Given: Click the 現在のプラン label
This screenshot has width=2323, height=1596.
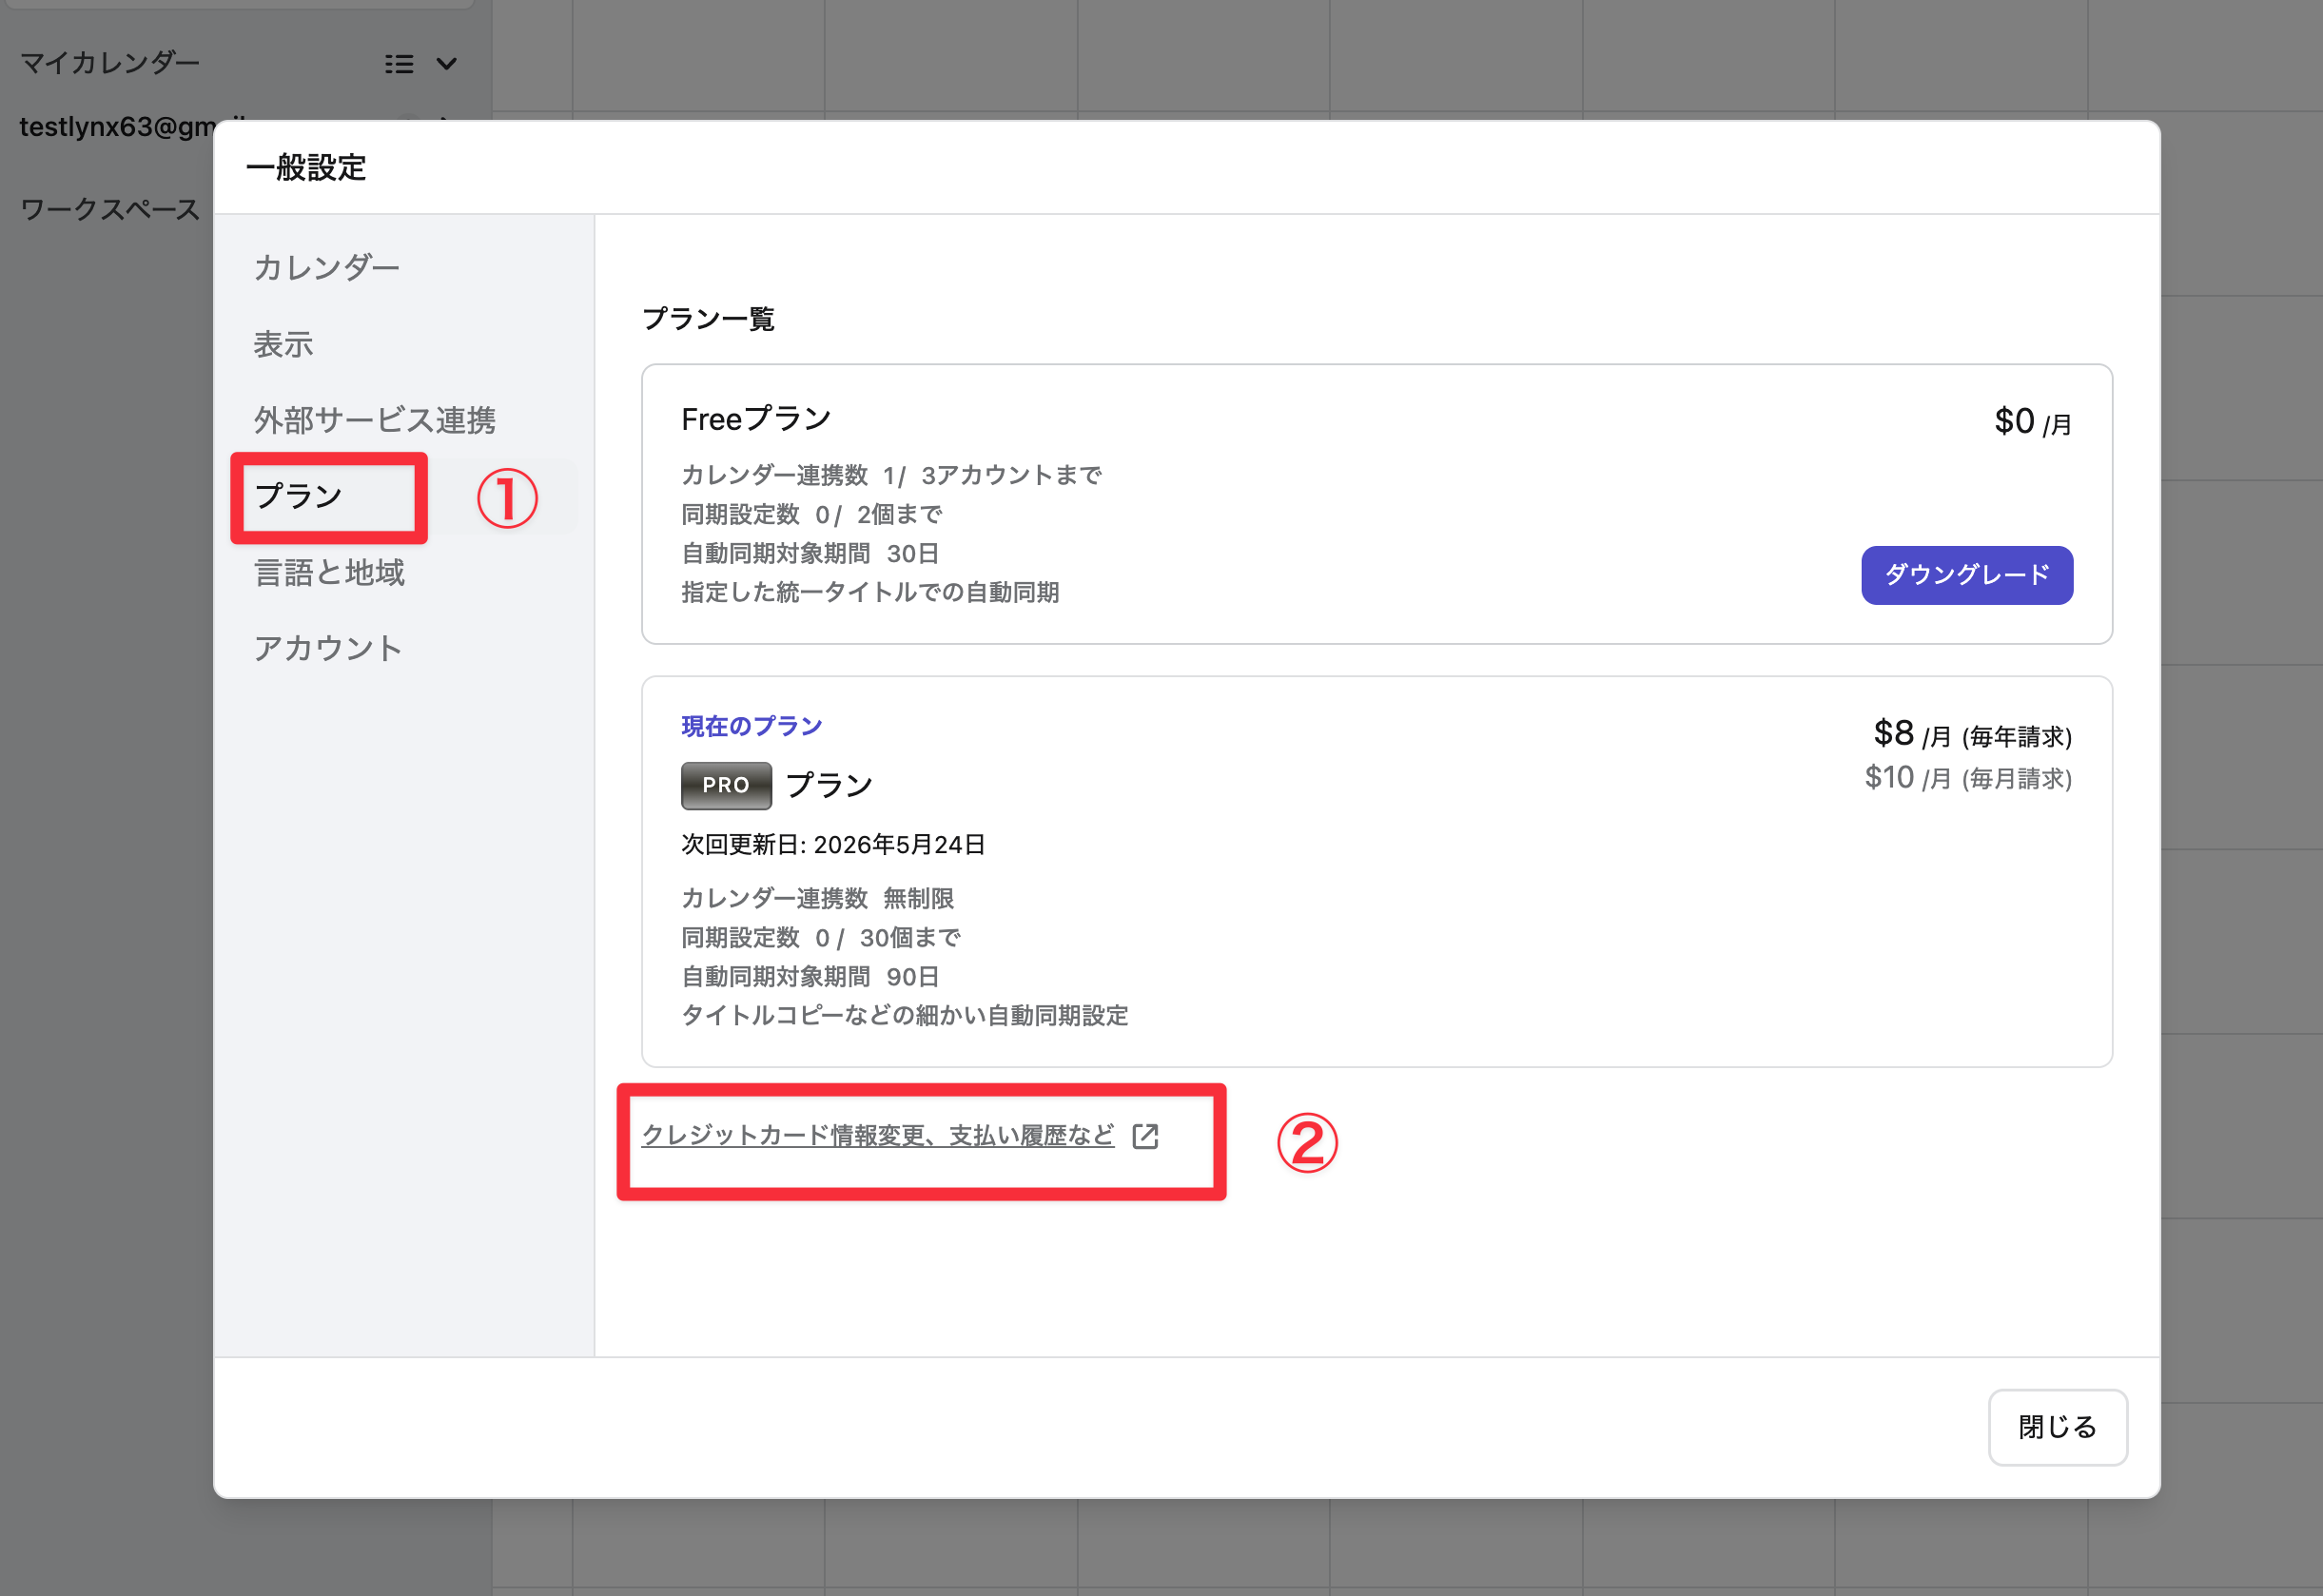Looking at the screenshot, I should click(x=751, y=726).
